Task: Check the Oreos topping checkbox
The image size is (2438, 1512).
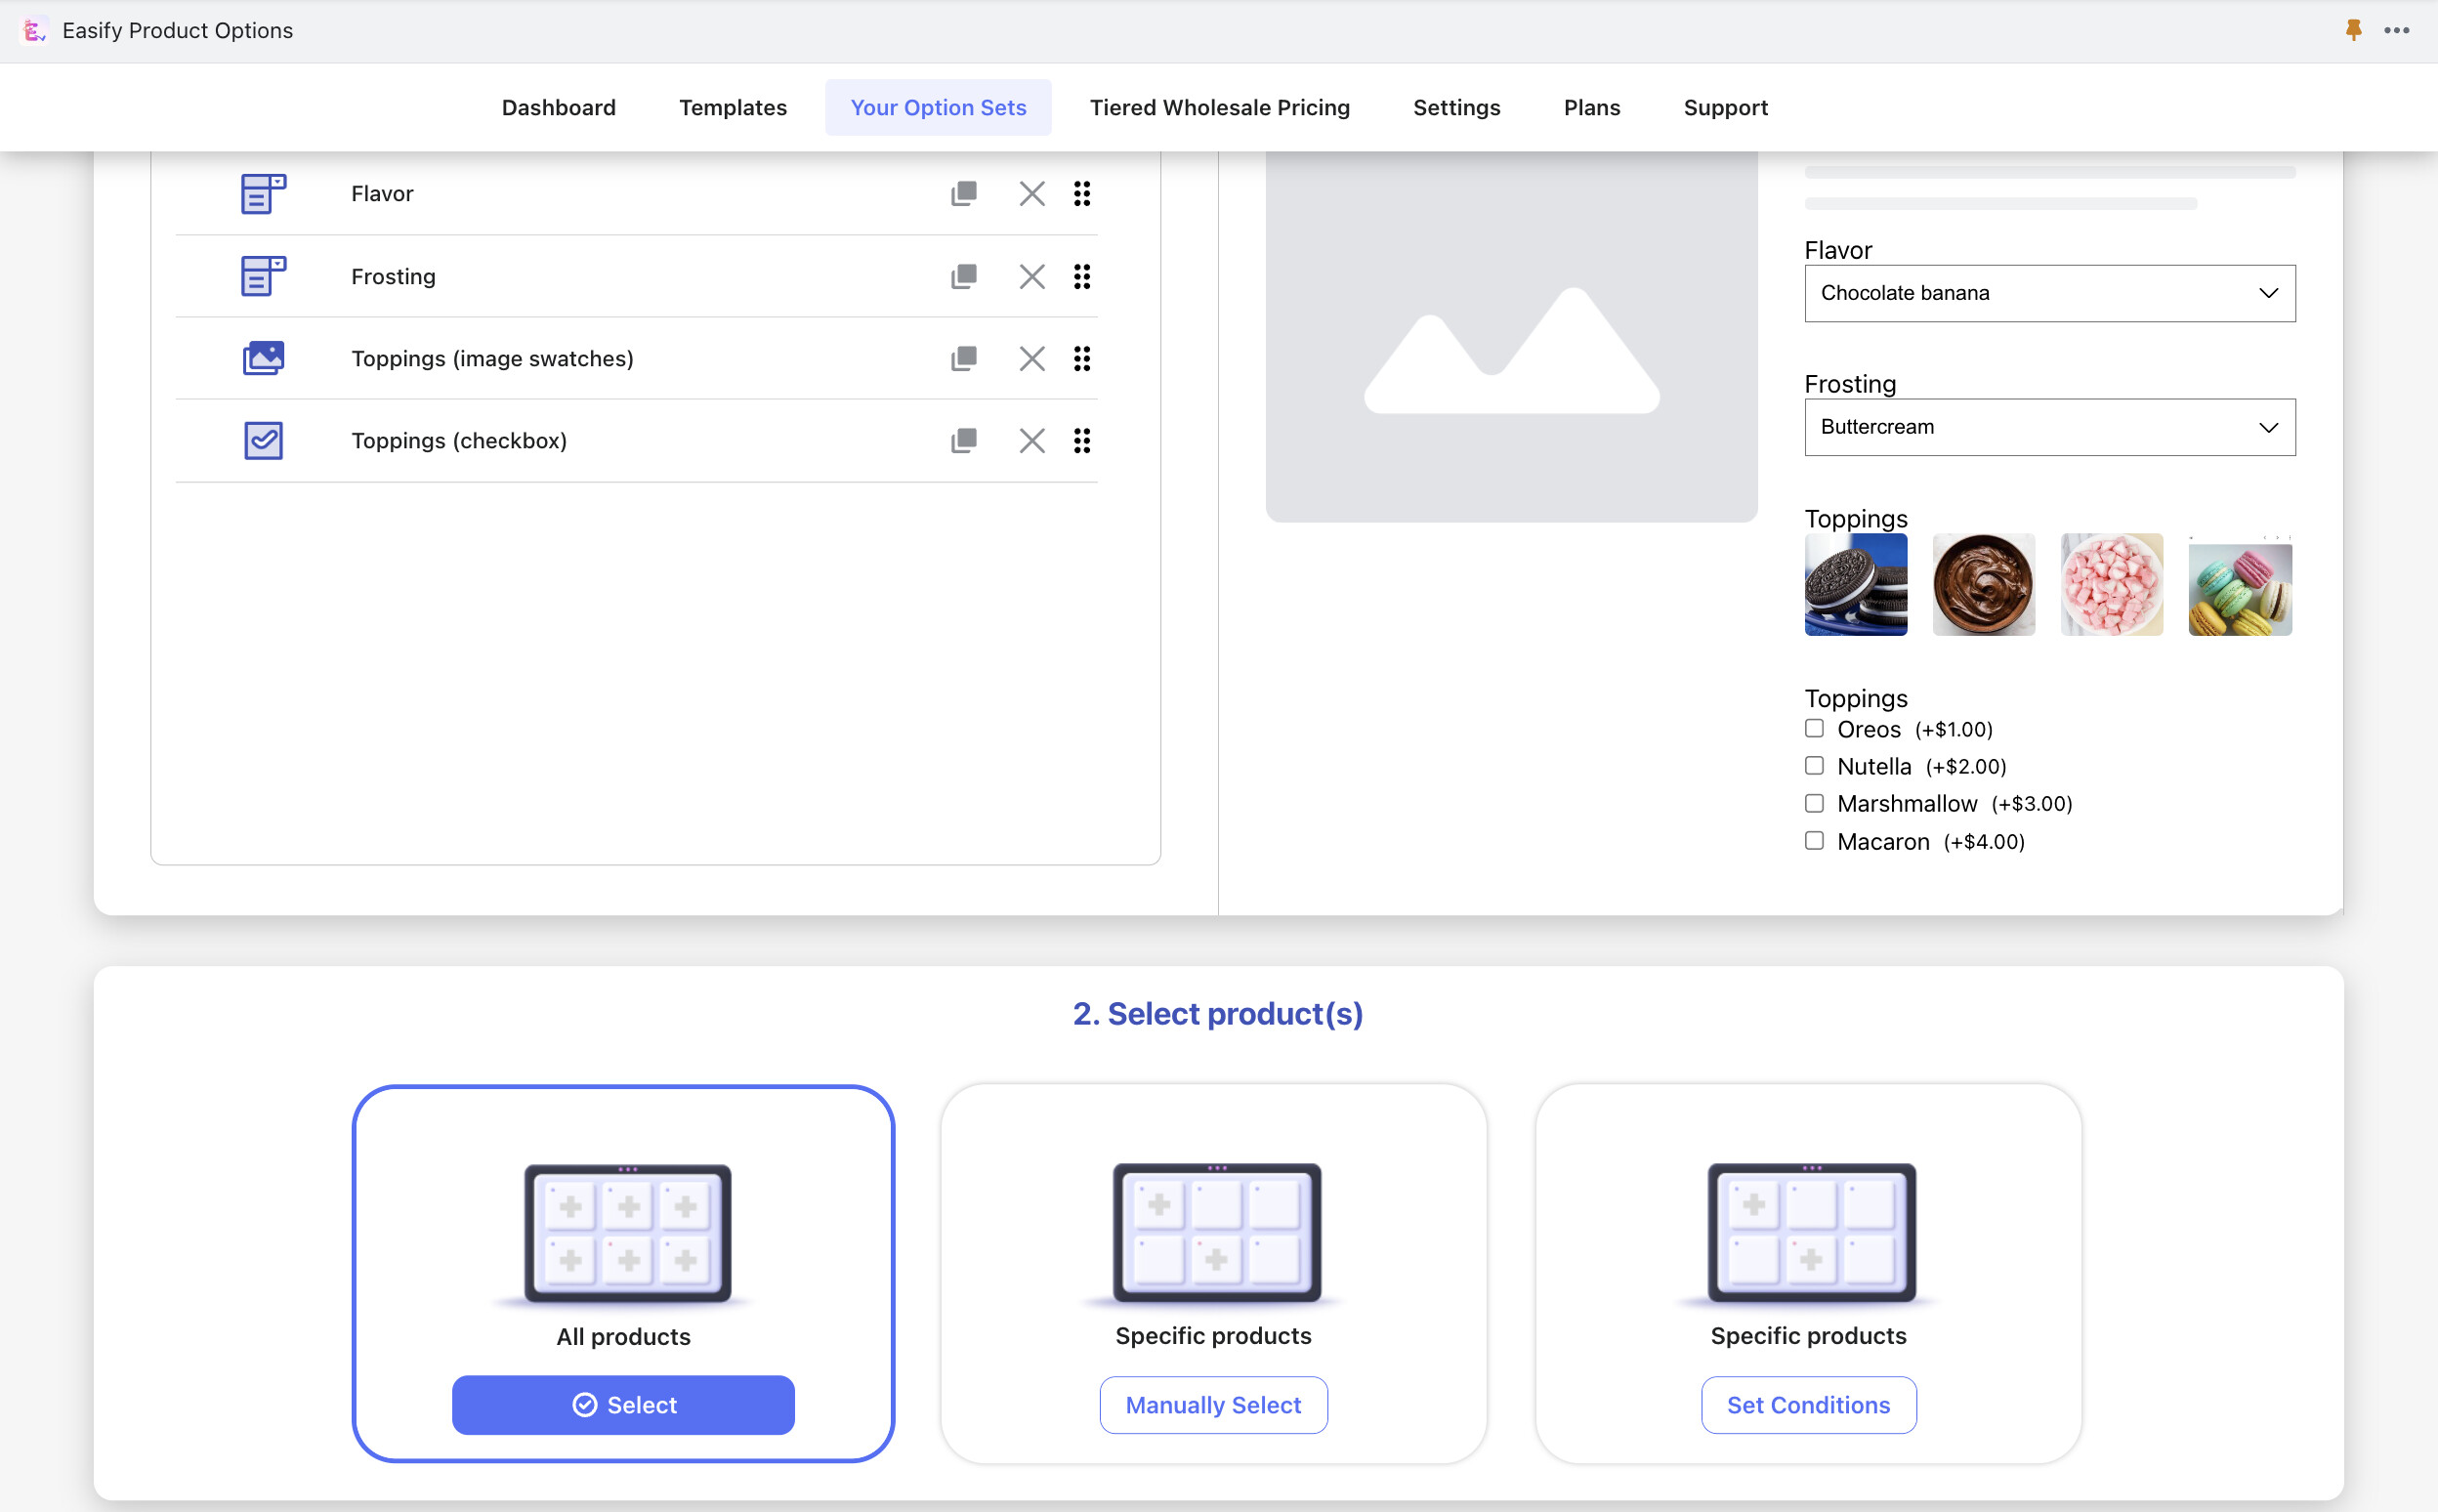Action: pos(1813,728)
